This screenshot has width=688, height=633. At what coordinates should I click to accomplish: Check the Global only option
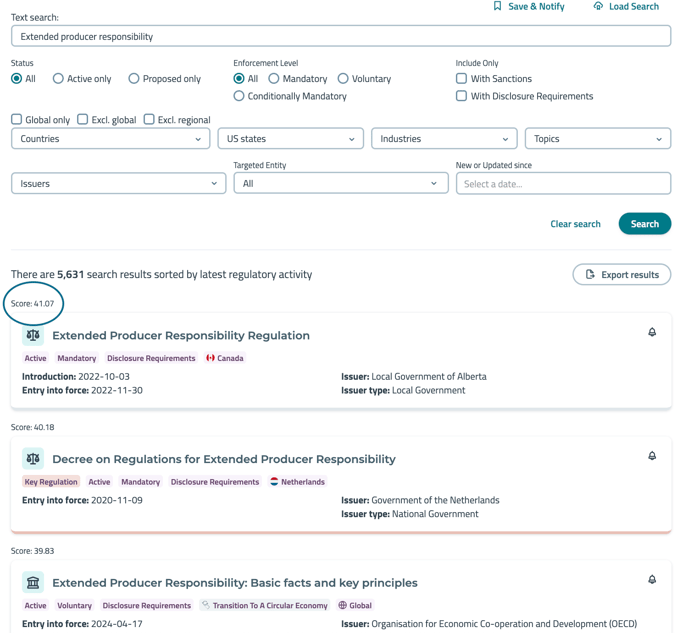[x=17, y=120]
